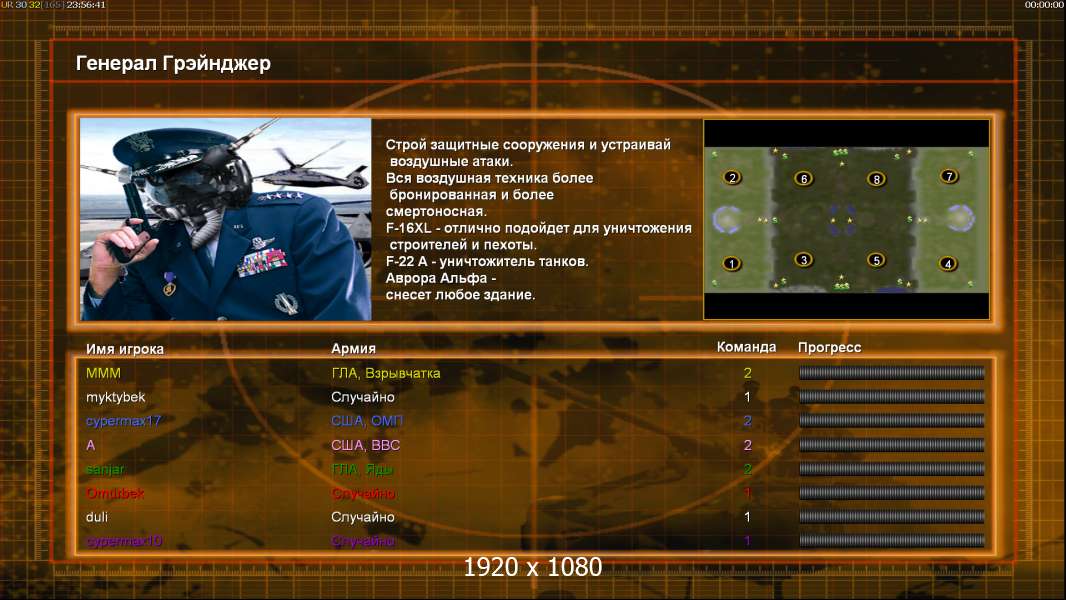Click 'Случайно' army in myktybek's row
Viewport: 1066px width, 600px height.
363,397
